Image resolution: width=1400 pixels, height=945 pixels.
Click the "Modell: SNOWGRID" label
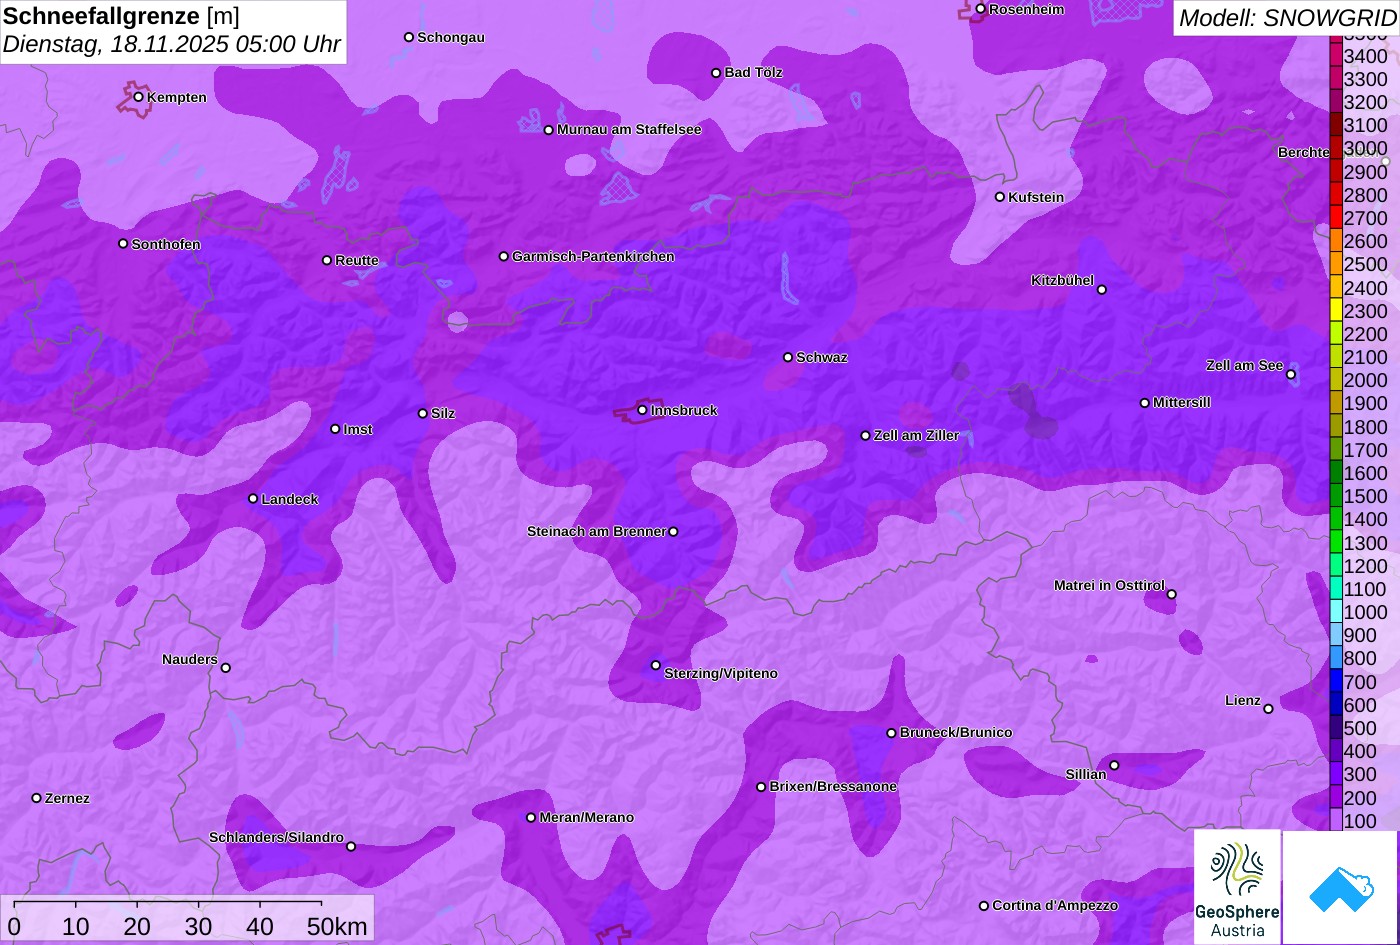1287,18
